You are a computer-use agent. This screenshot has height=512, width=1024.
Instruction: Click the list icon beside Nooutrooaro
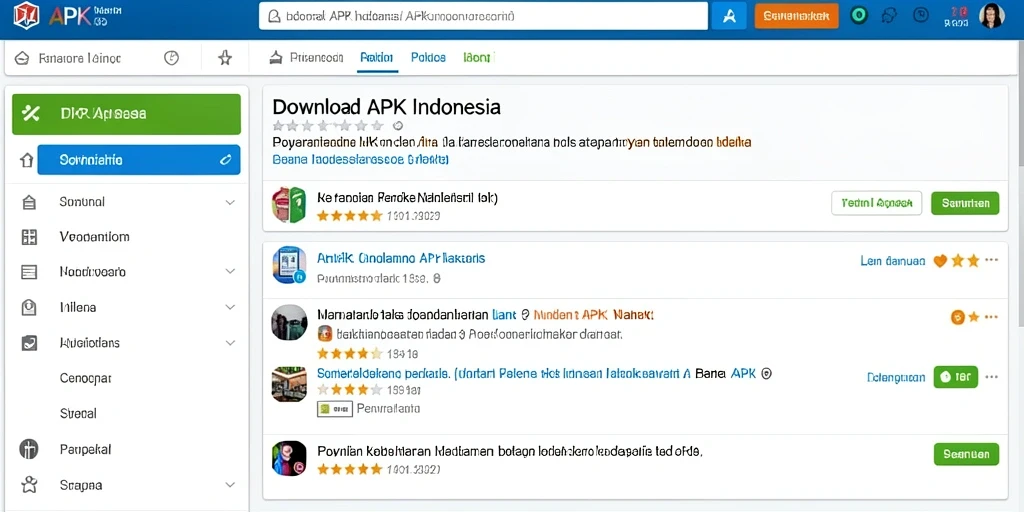[29, 272]
